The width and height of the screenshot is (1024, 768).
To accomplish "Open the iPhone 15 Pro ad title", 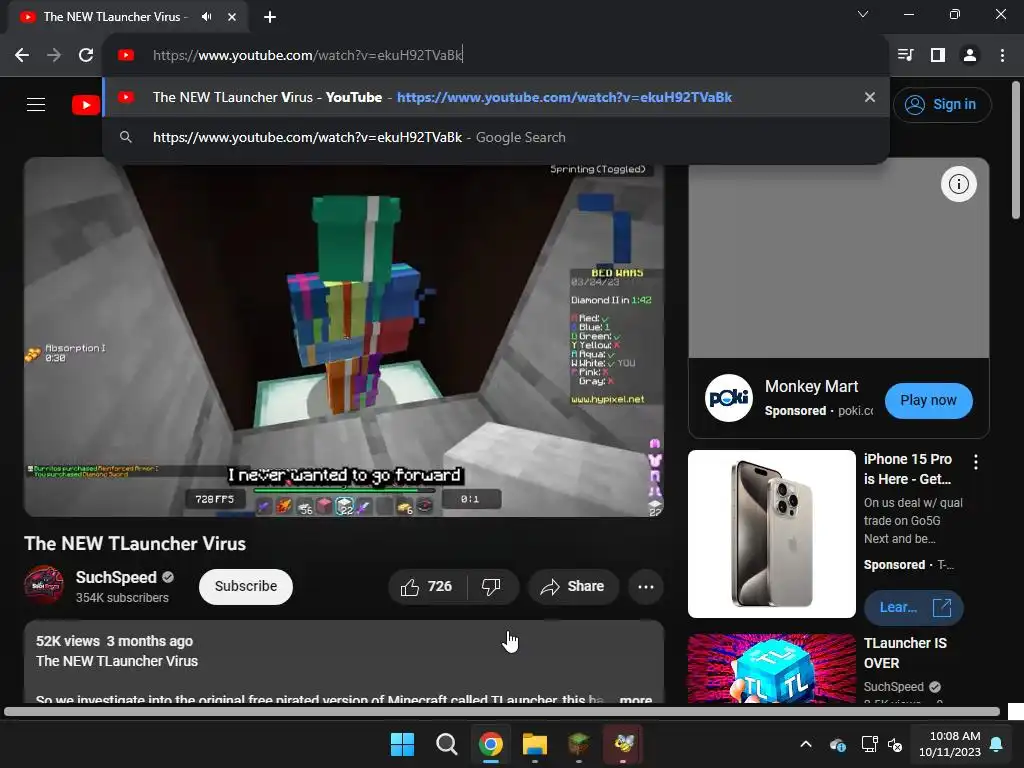I will [908, 469].
